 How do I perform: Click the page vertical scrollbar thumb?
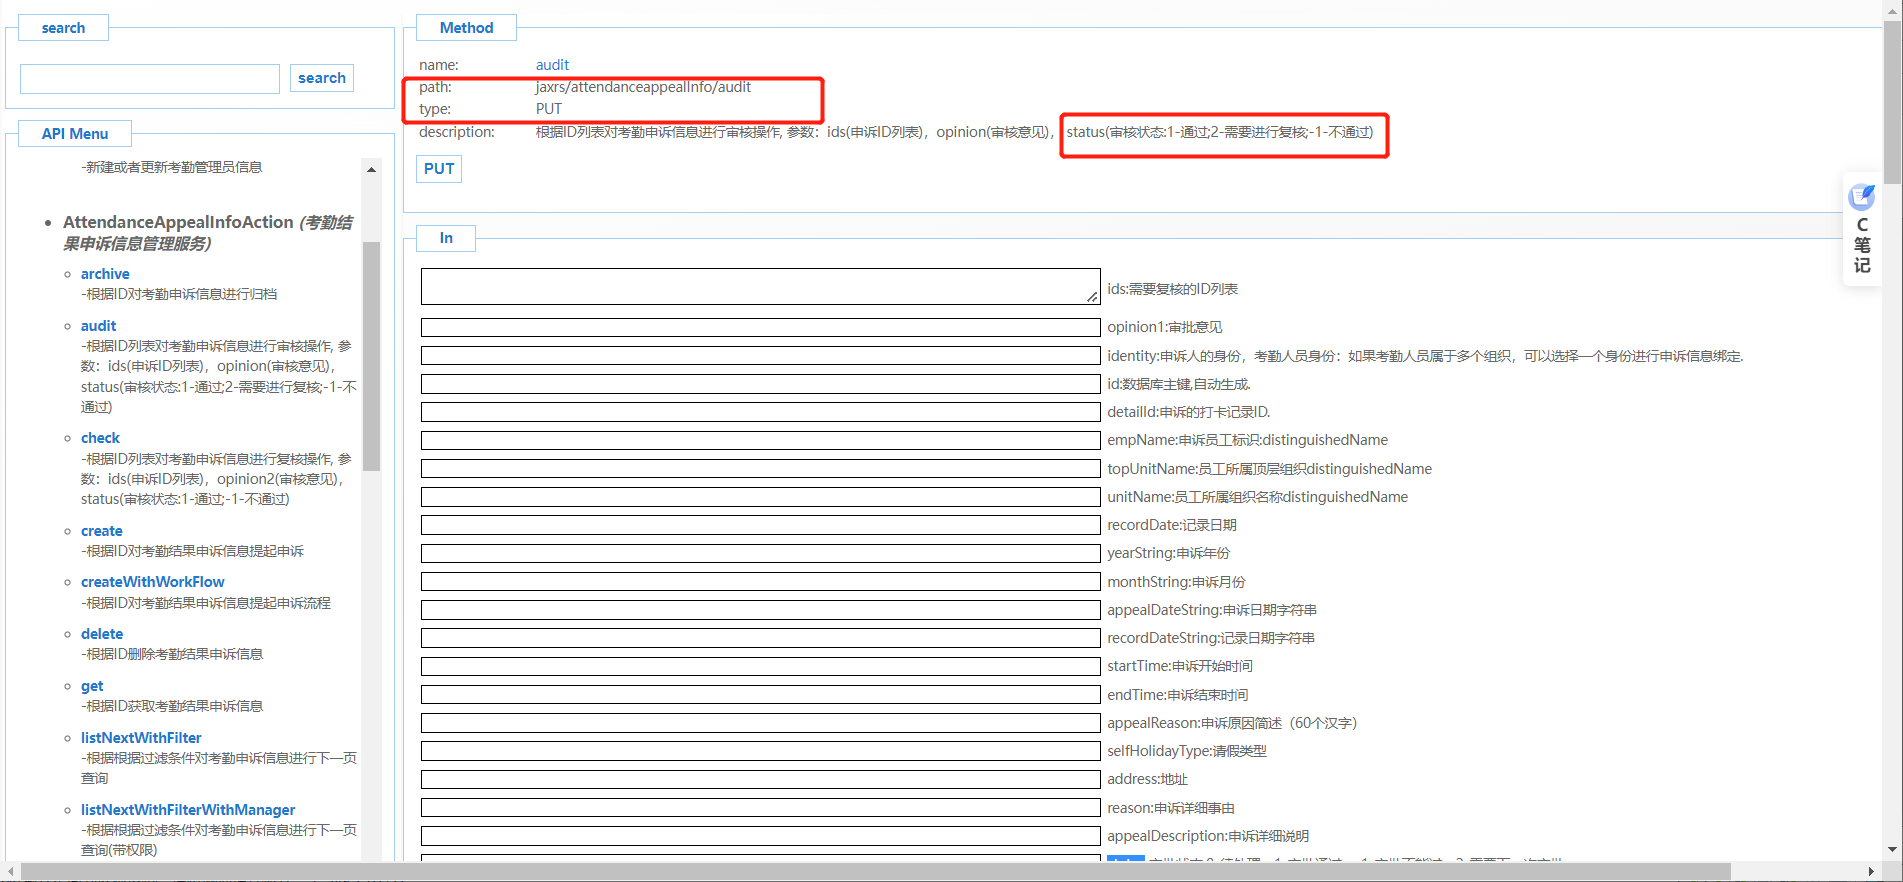pos(1892,101)
